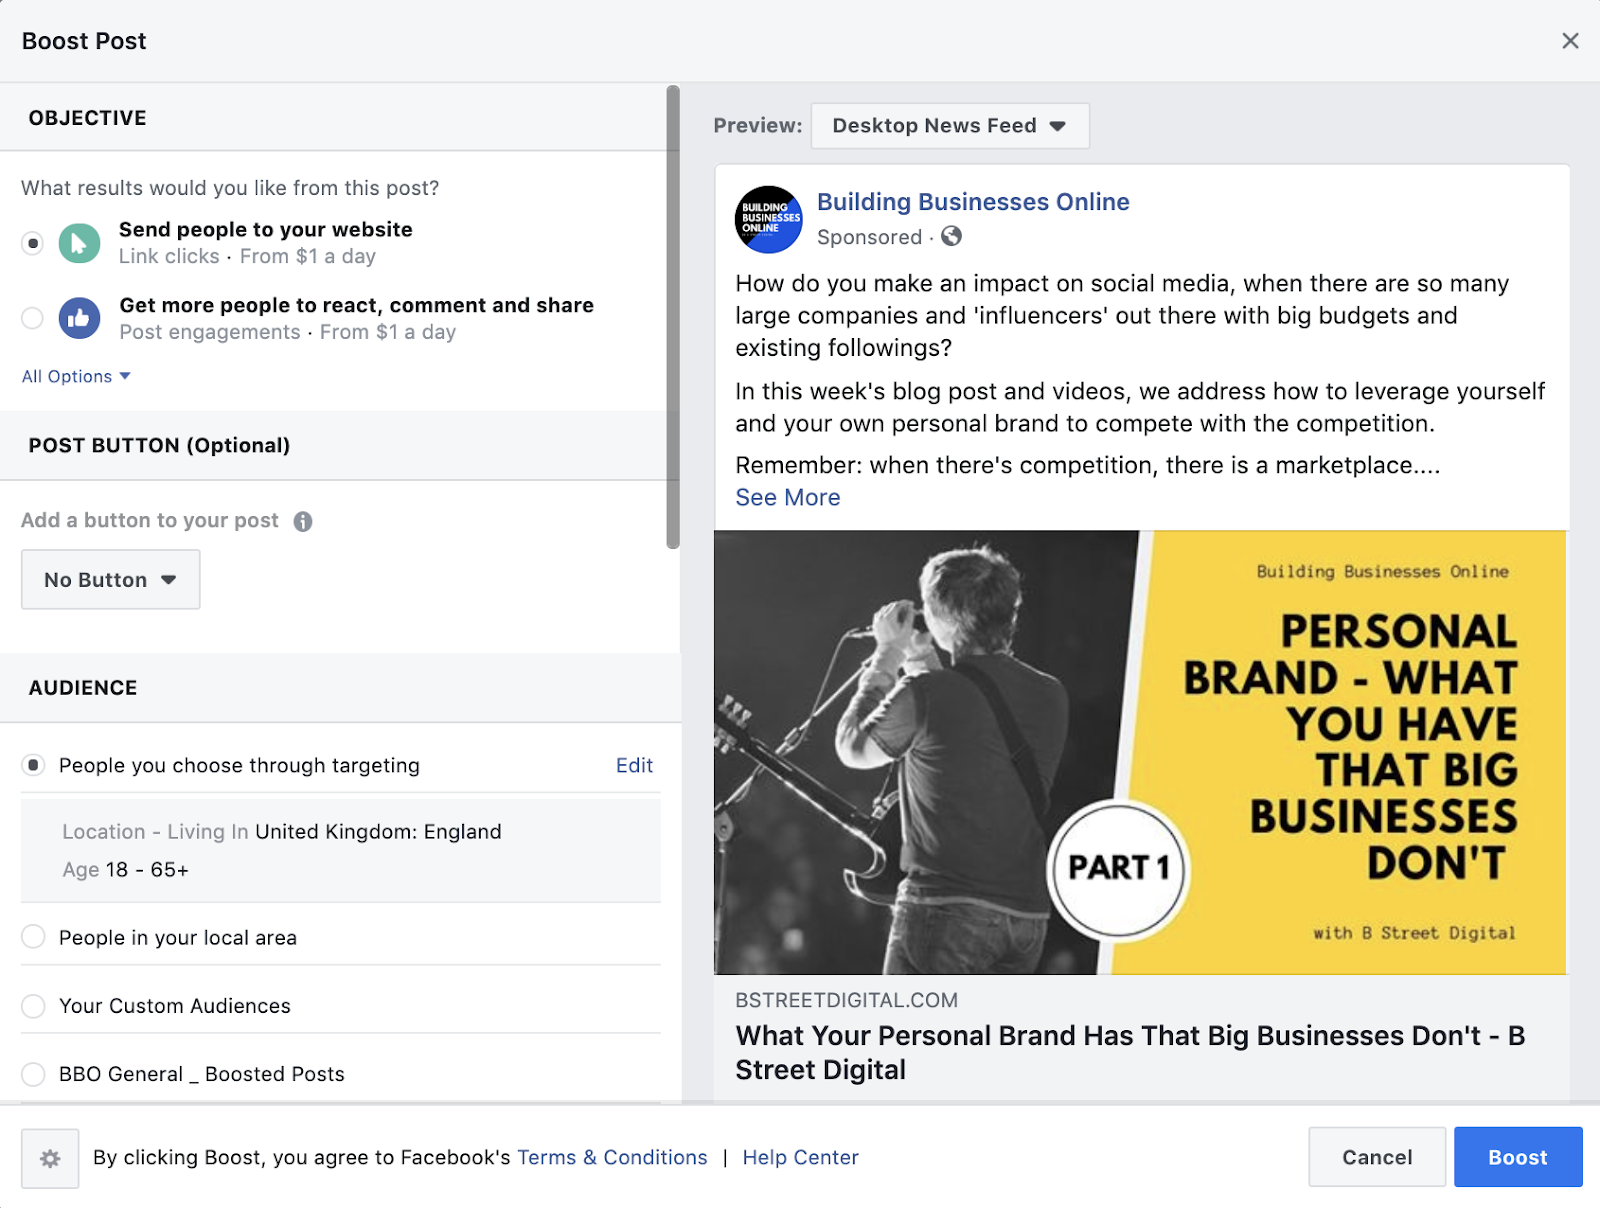Open the Terms & Conditions link

click(612, 1157)
